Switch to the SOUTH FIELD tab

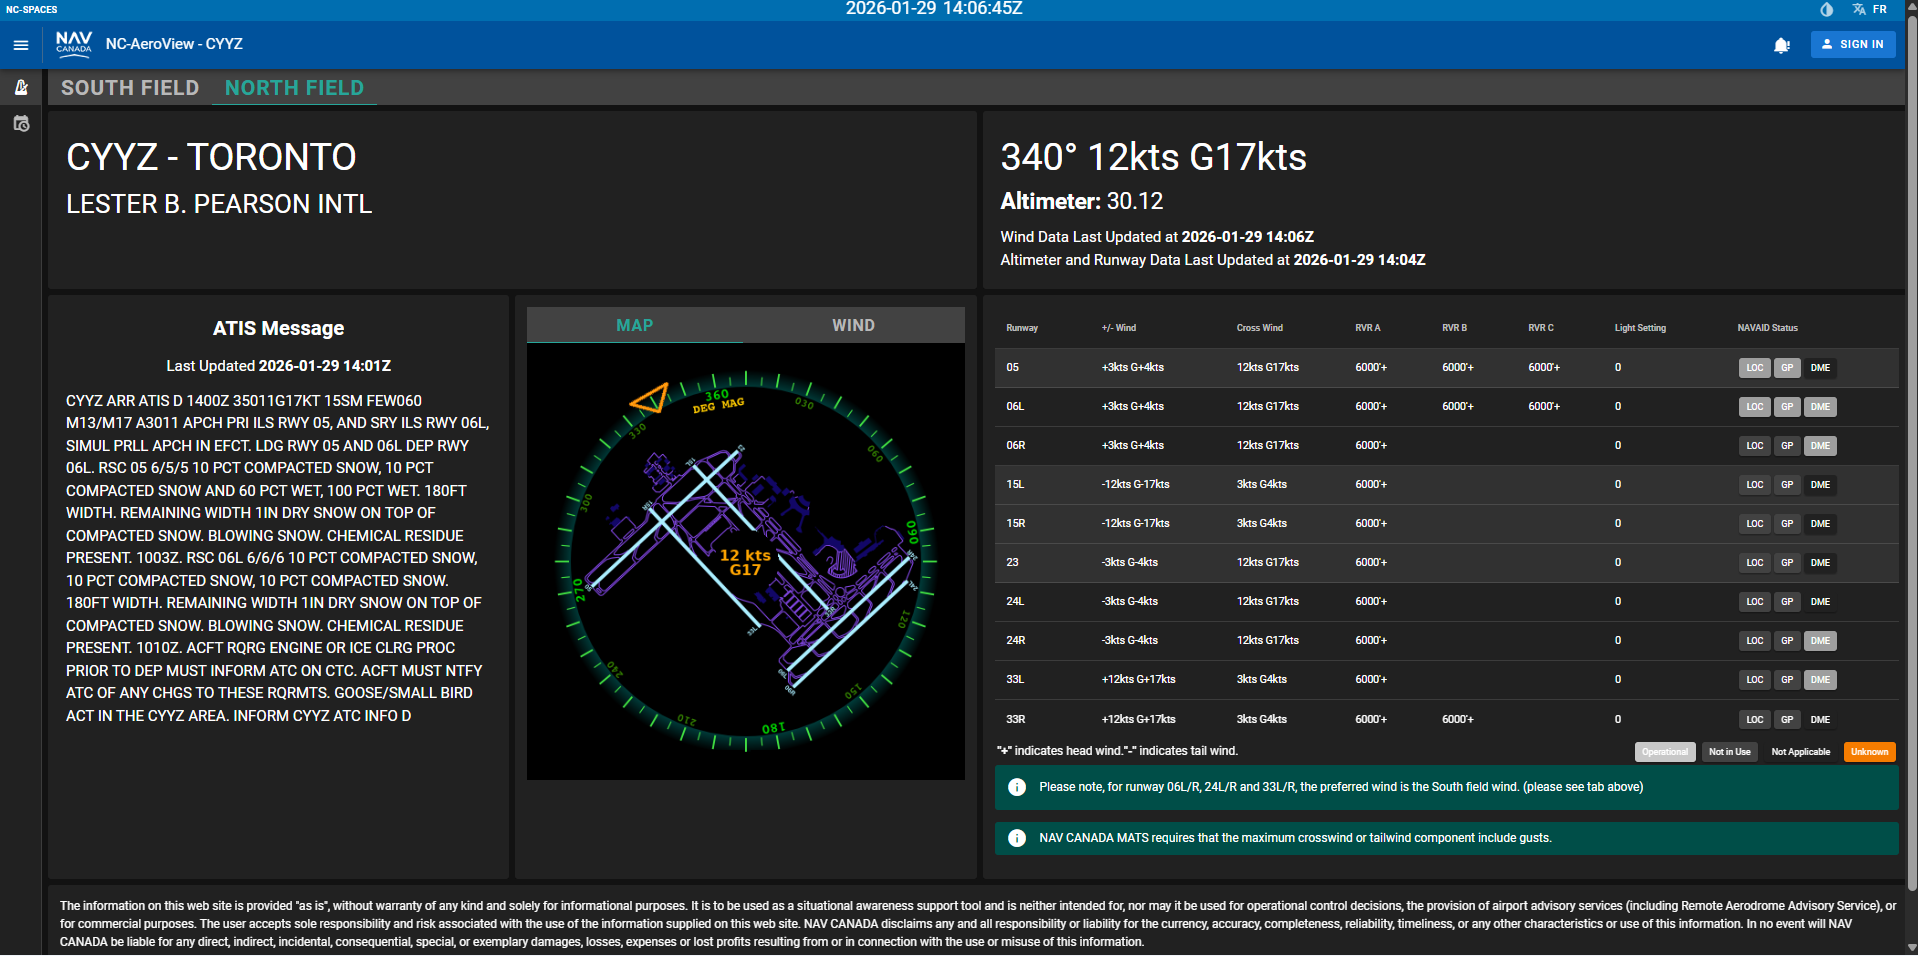tap(130, 88)
